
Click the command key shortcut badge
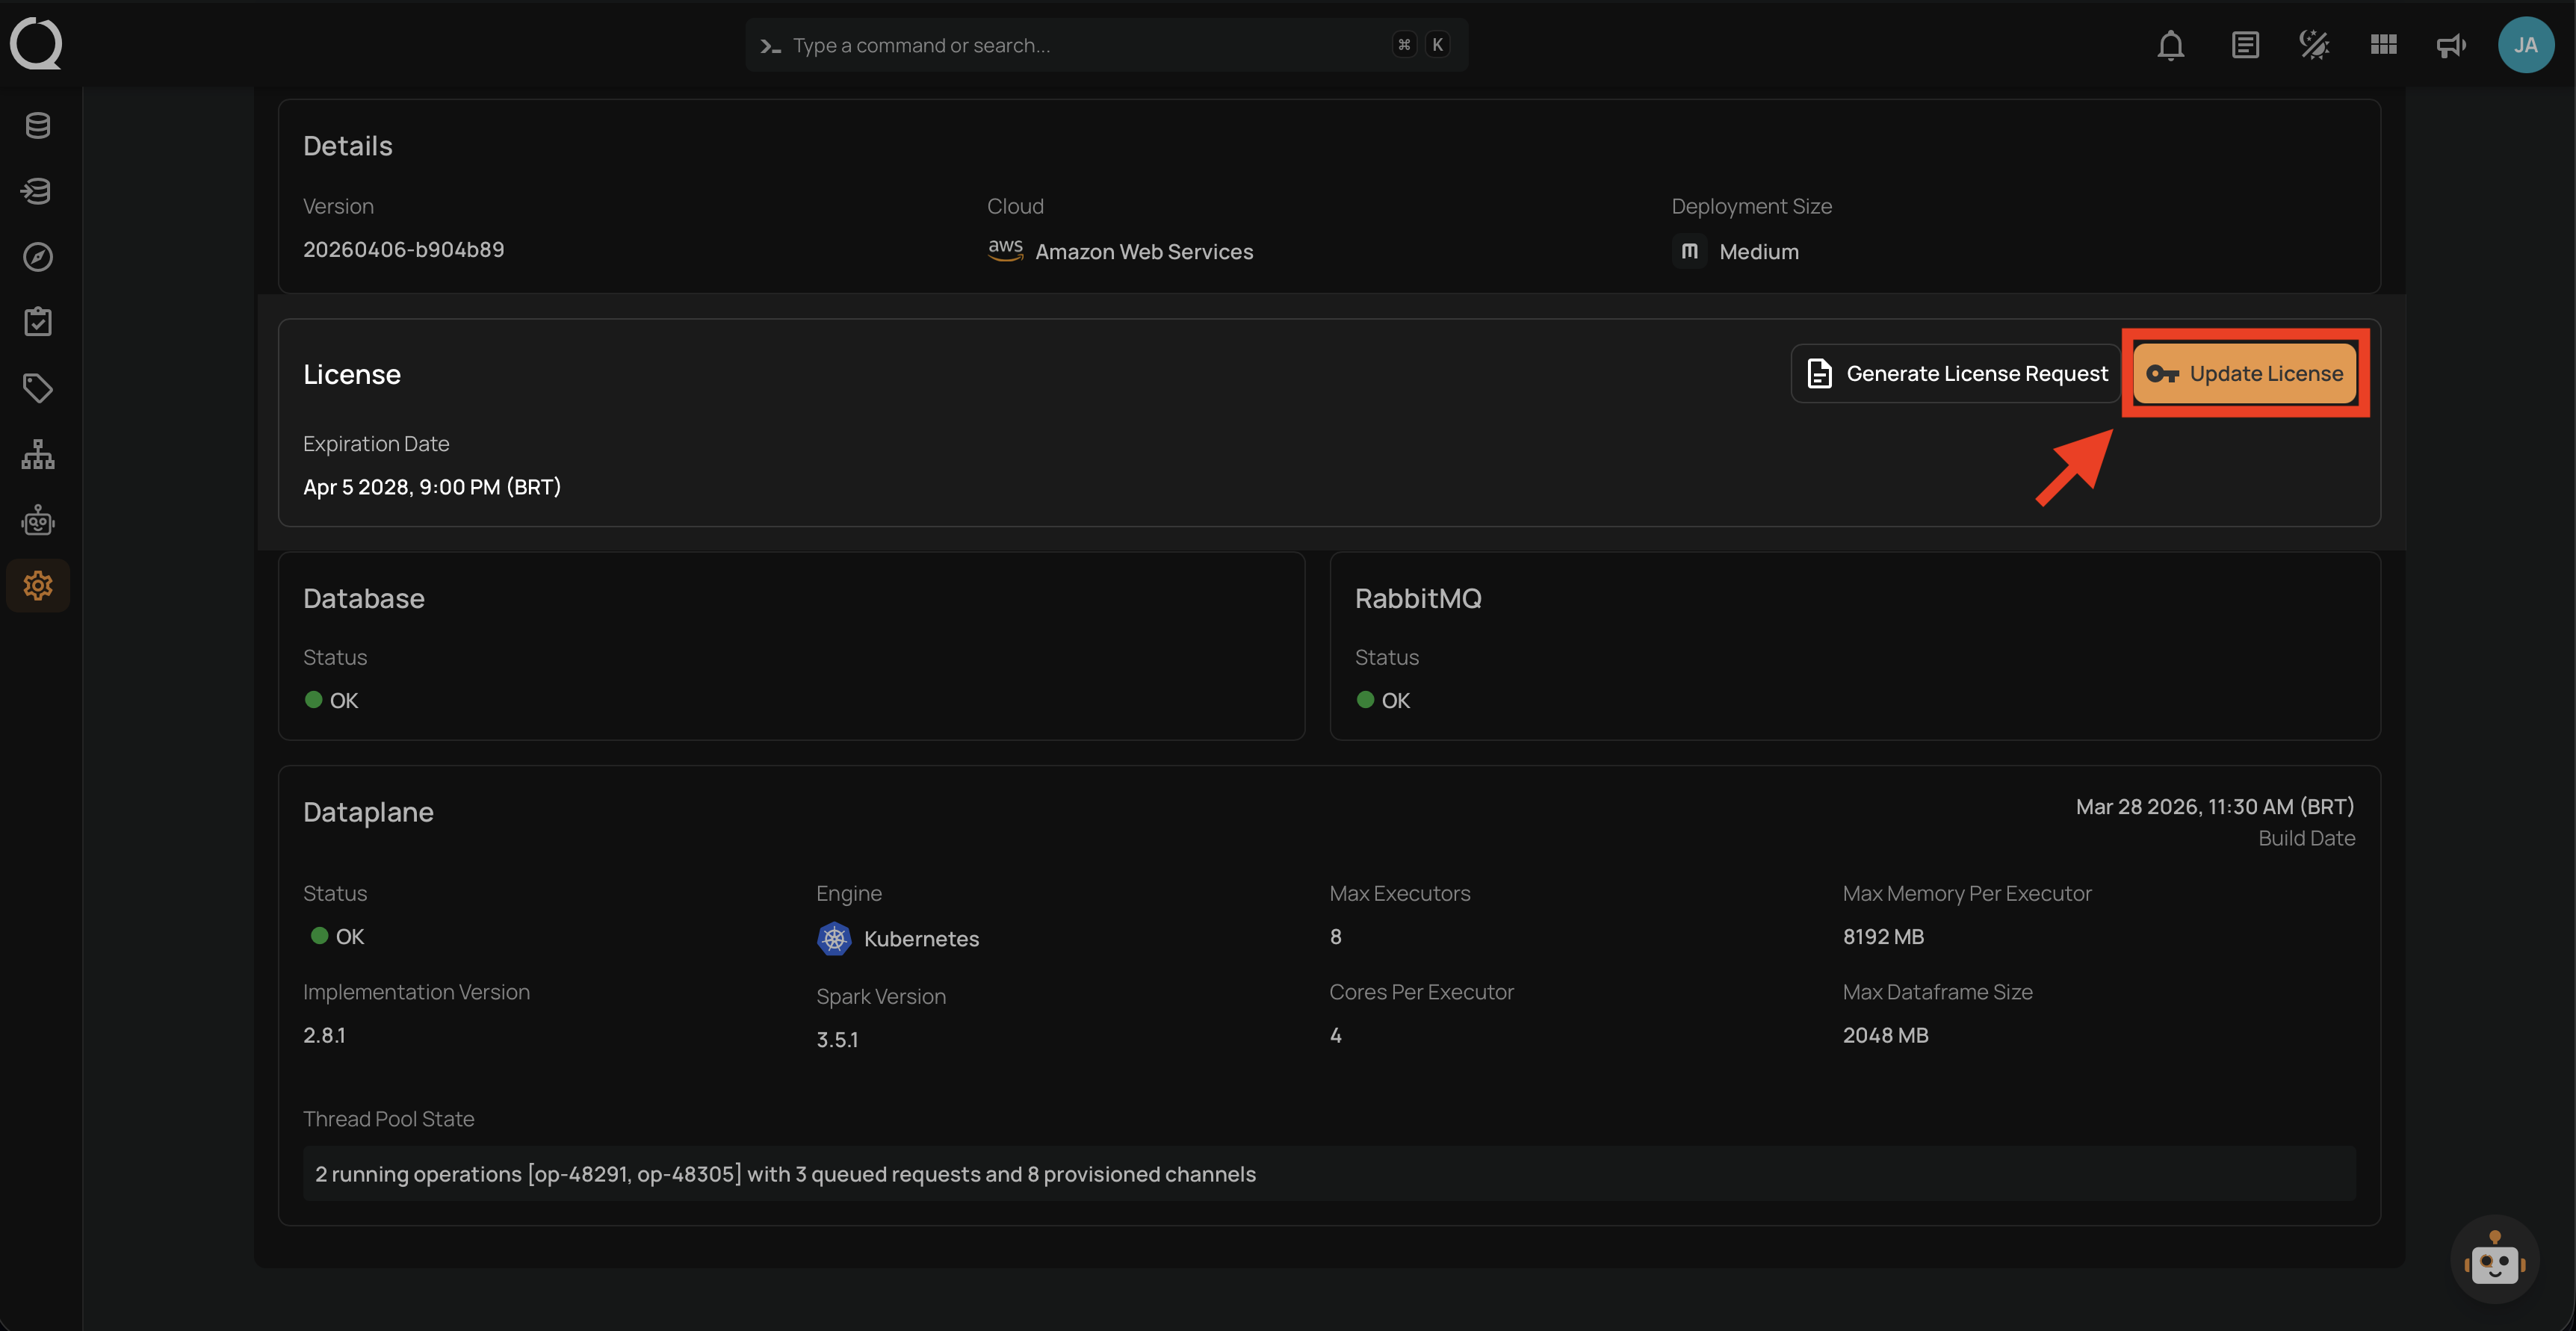[x=1404, y=45]
